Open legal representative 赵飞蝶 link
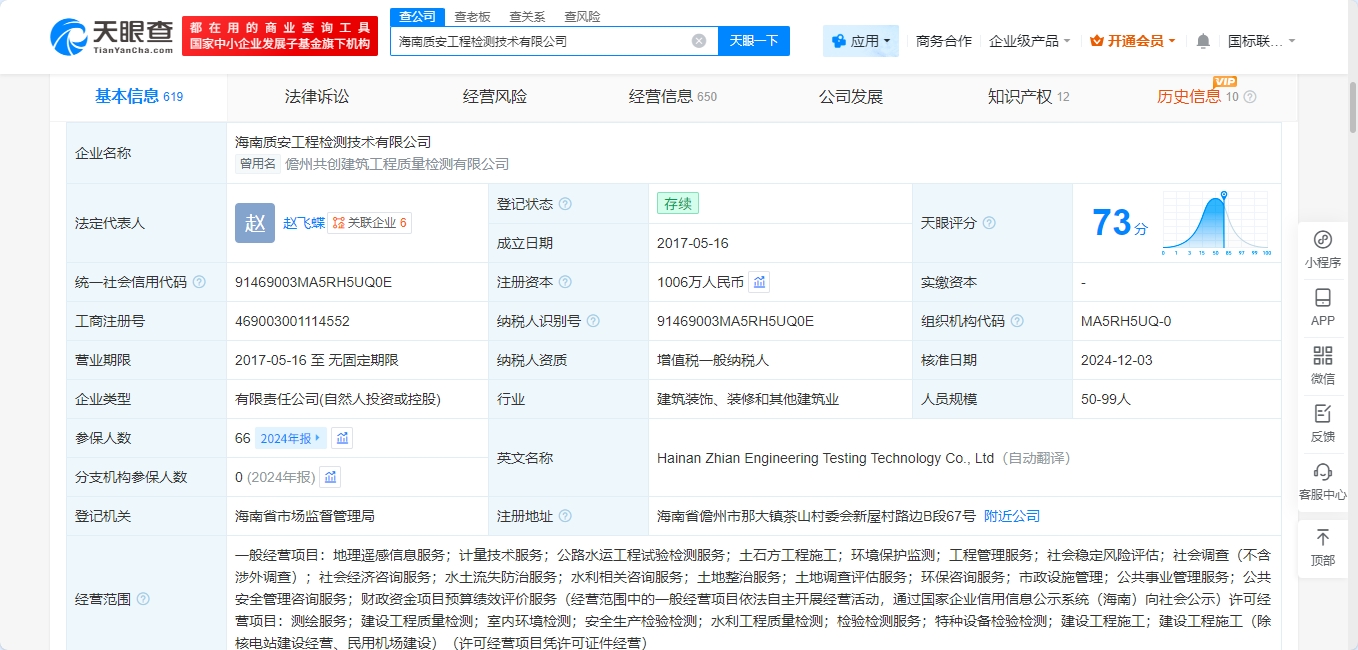1358x650 pixels. coord(303,223)
